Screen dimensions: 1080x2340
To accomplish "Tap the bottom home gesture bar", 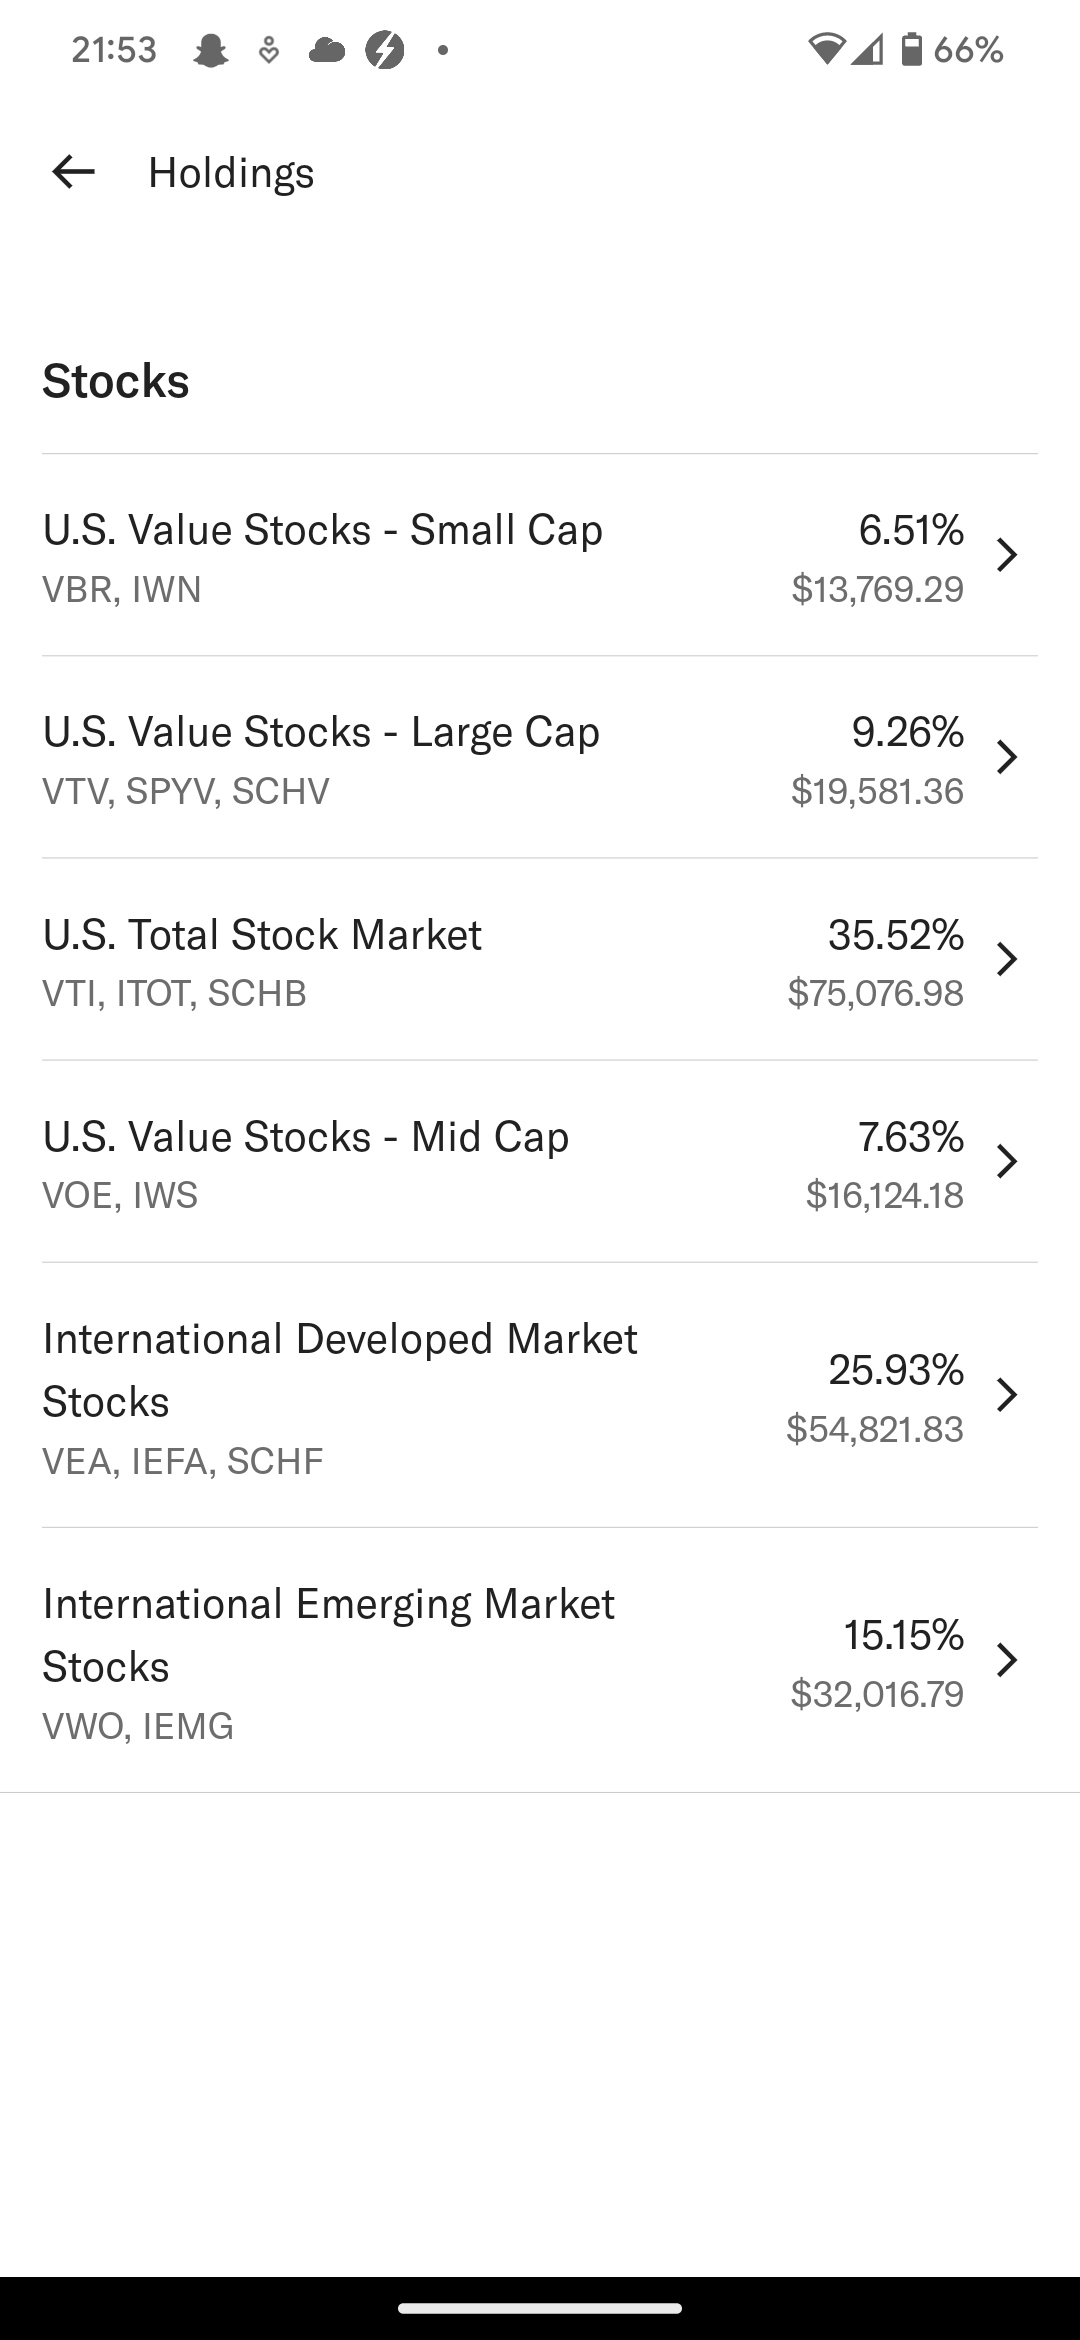I will point(540,2308).
